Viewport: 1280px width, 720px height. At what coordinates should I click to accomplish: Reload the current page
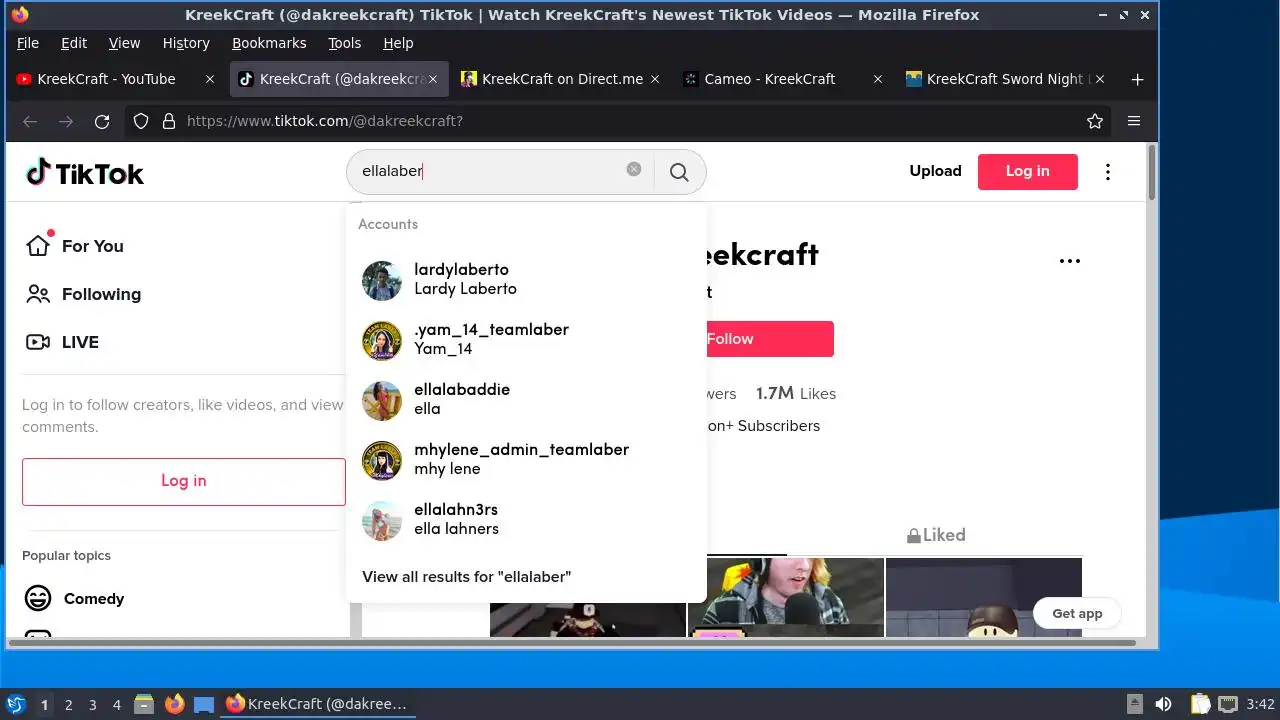[102, 121]
